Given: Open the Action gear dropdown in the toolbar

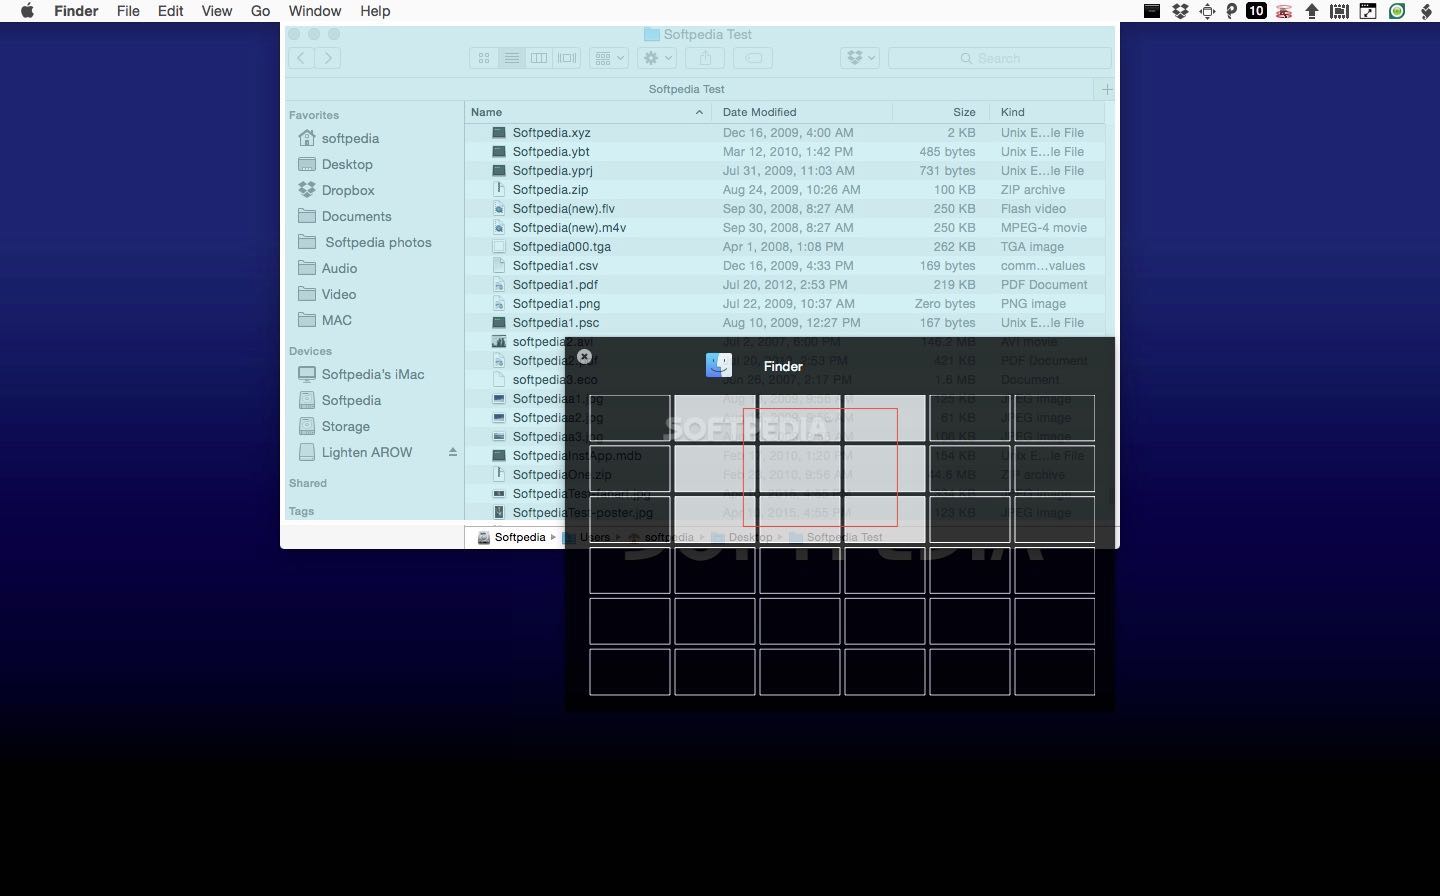Looking at the screenshot, I should click(657, 58).
